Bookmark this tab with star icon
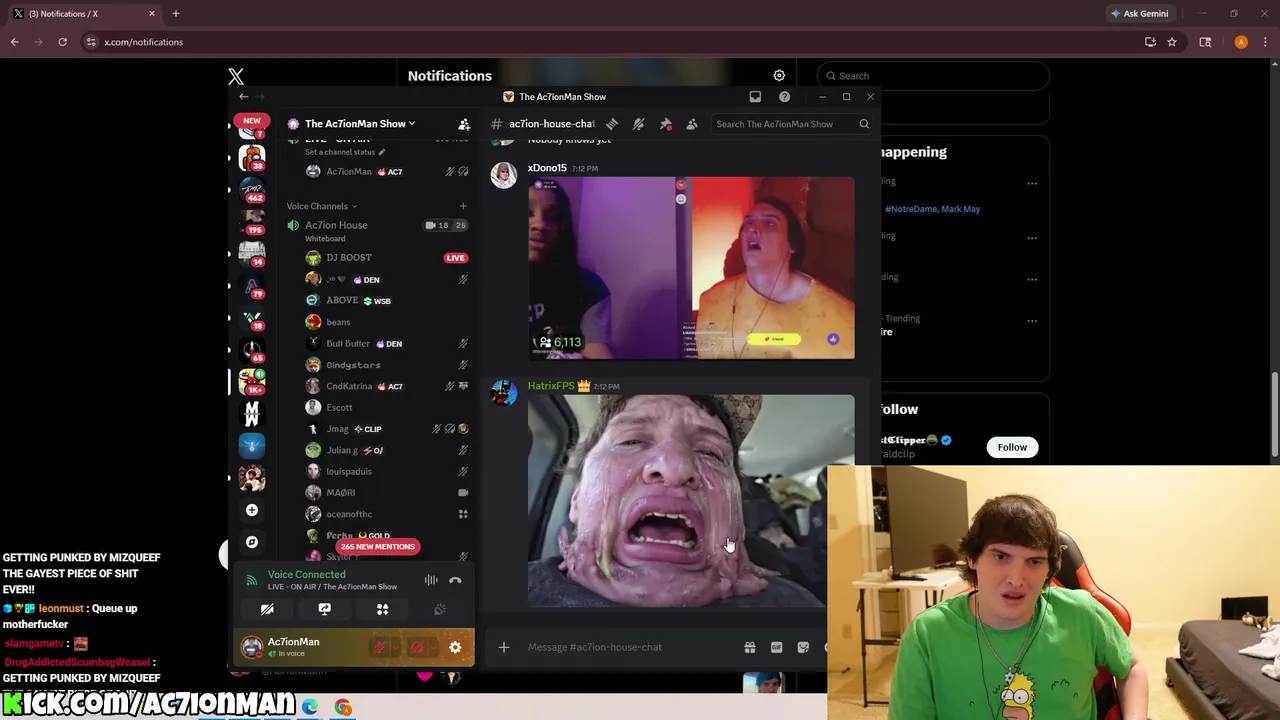Image resolution: width=1280 pixels, height=720 pixels. click(x=1172, y=42)
